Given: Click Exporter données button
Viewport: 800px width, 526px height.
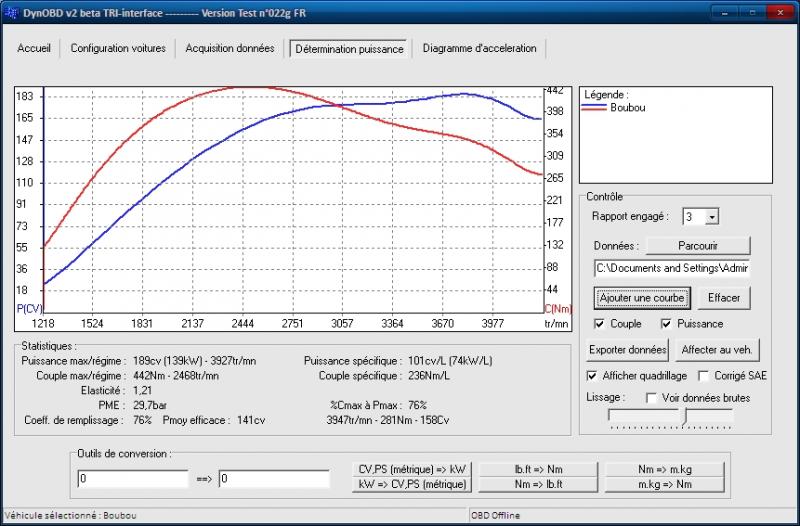Looking at the screenshot, I should pyautogui.click(x=628, y=350).
